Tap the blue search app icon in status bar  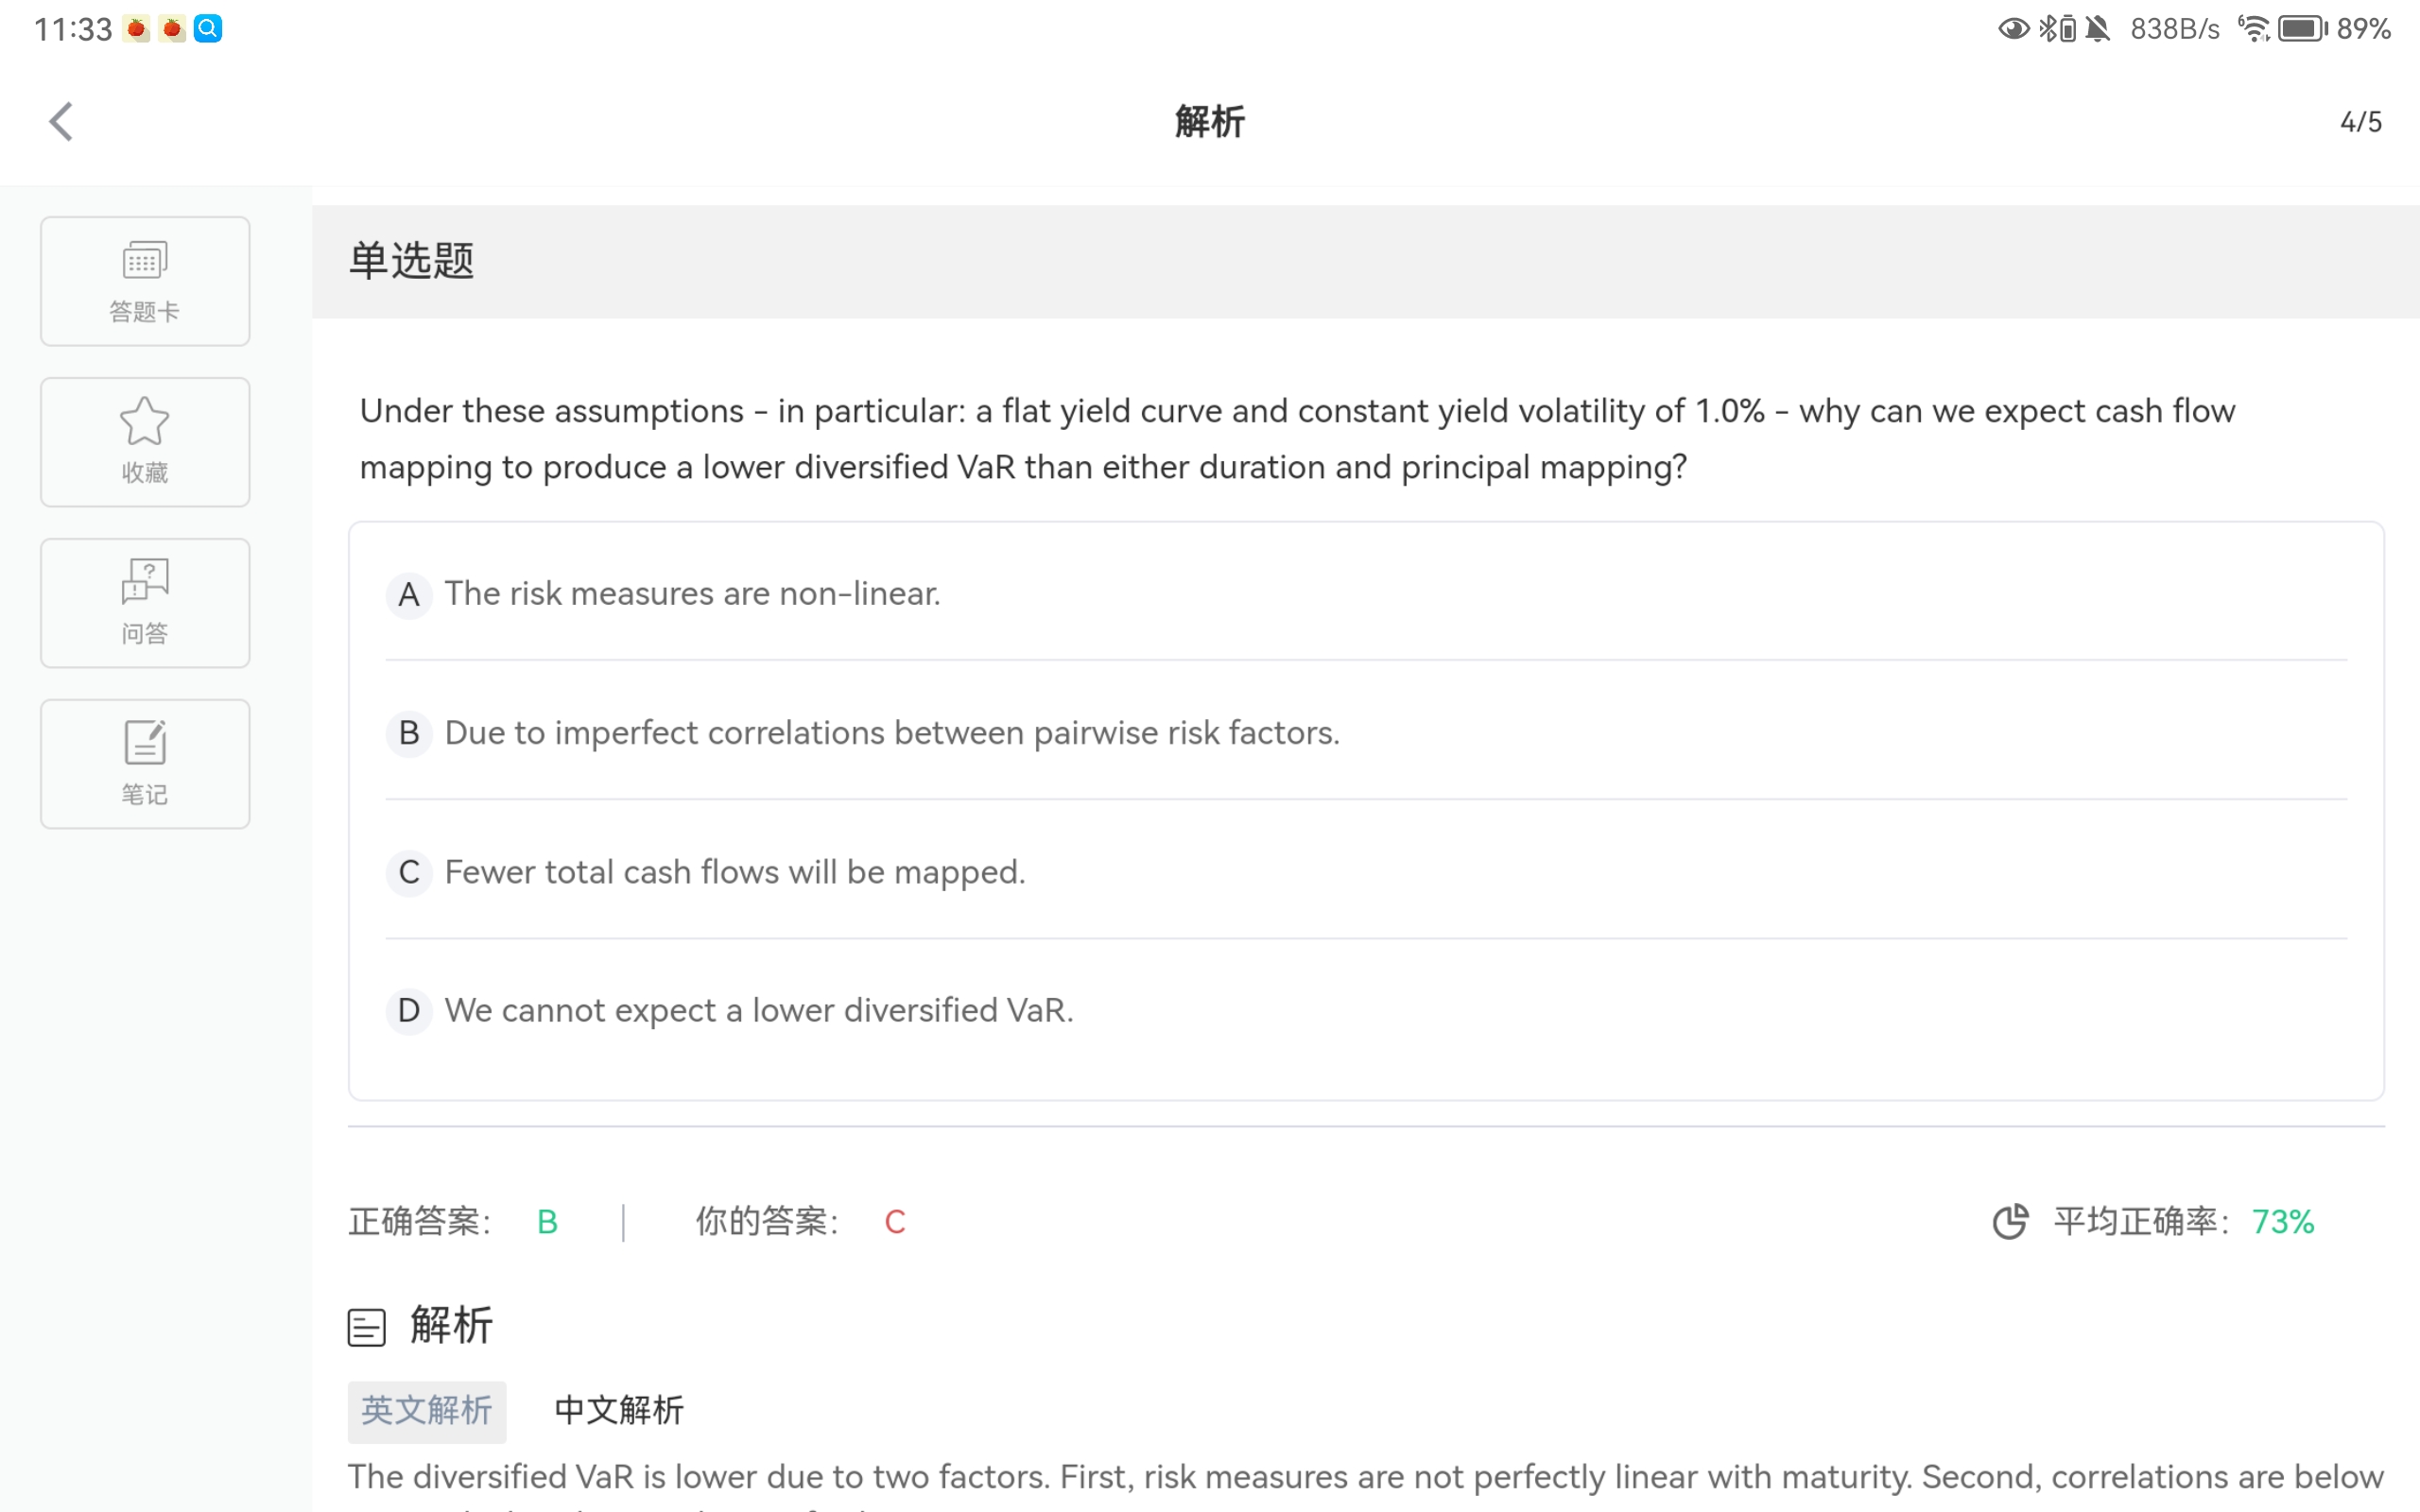coord(208,28)
